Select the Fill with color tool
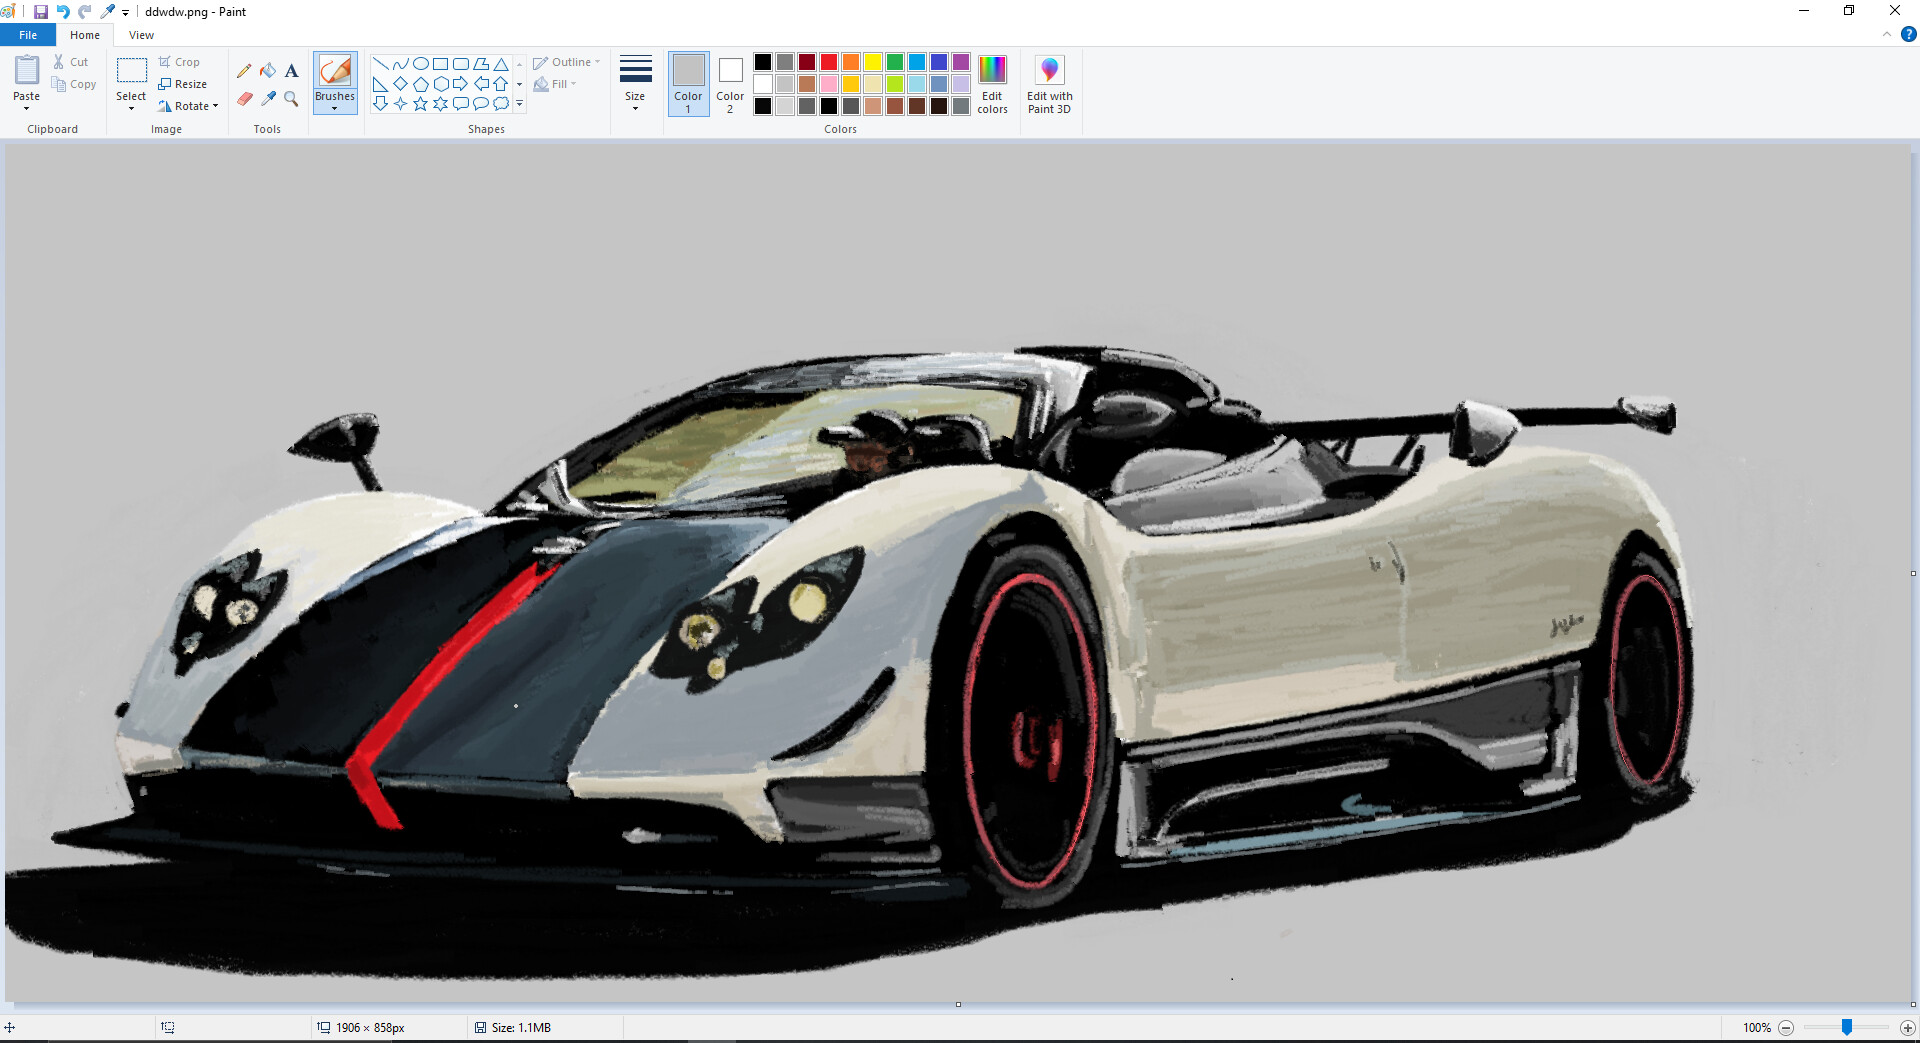Viewport: 1920px width, 1043px height. (268, 70)
